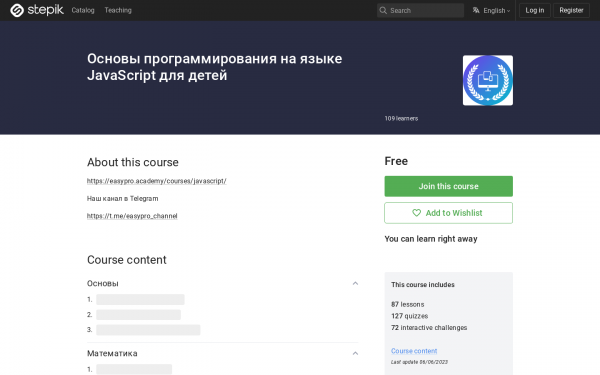Open the Course content link in sidebar

[414, 351]
